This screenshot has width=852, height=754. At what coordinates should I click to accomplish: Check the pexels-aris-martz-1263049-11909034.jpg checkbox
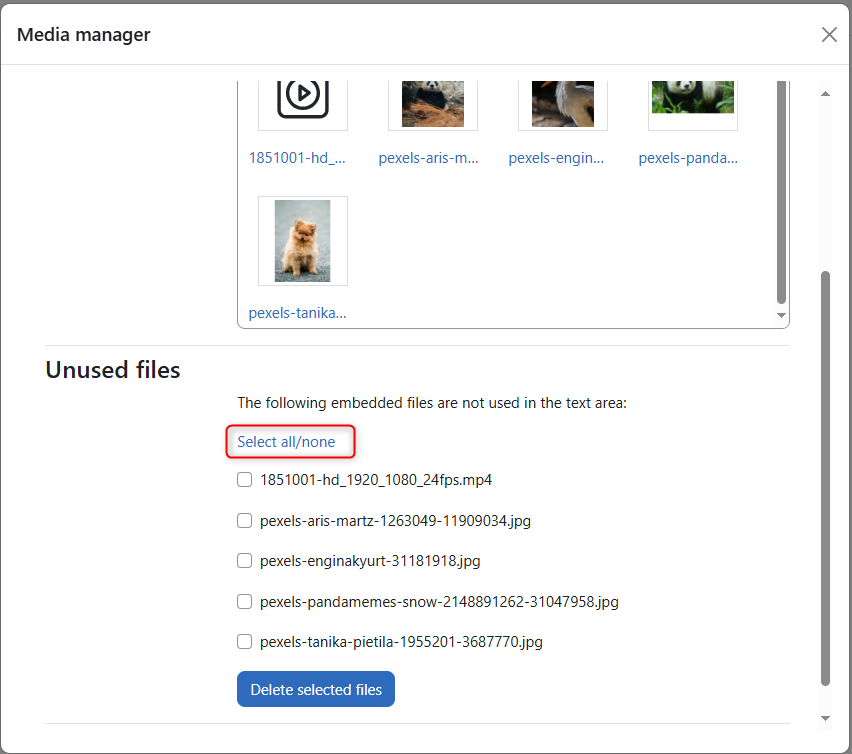pyautogui.click(x=245, y=520)
